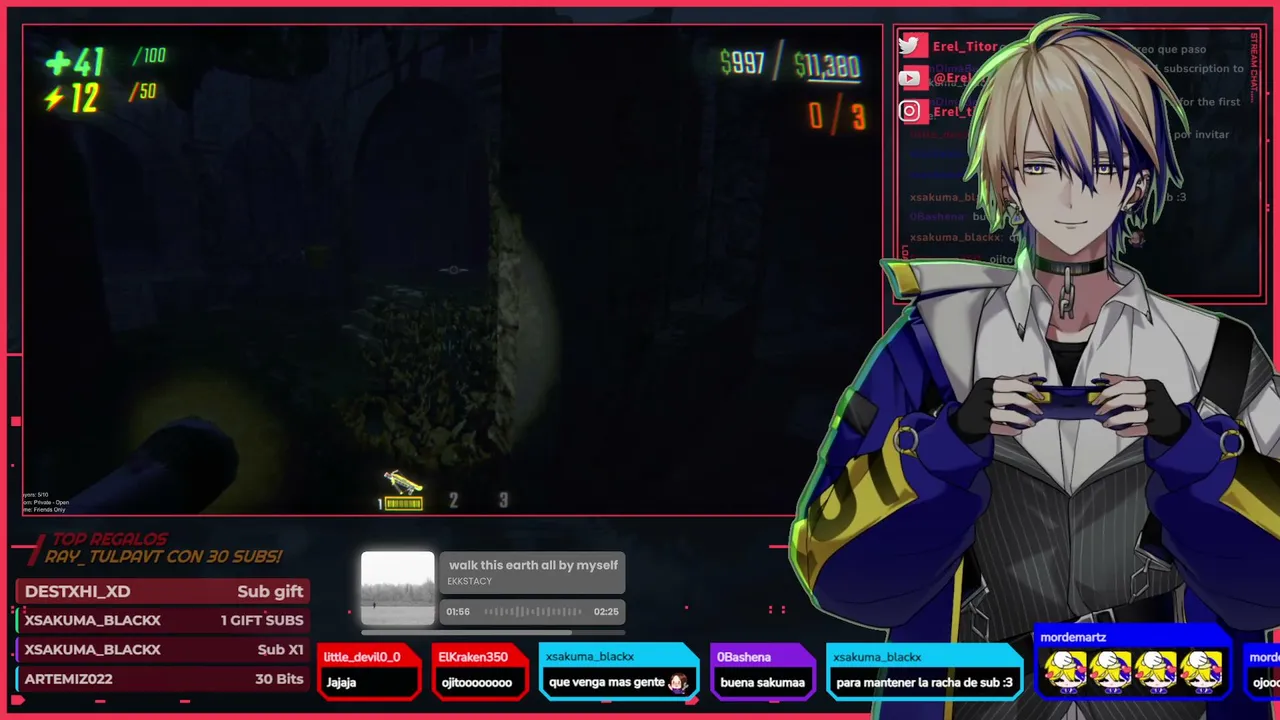Click the 0 / 3 objective counter

(837, 116)
